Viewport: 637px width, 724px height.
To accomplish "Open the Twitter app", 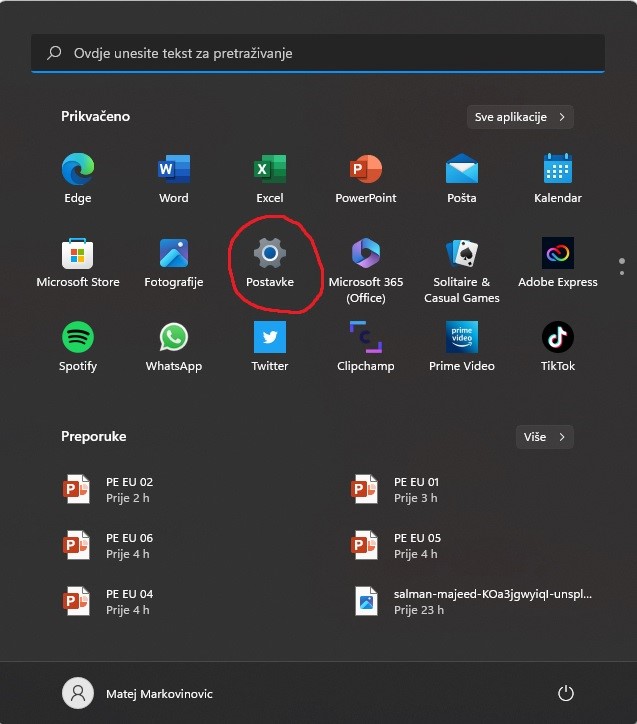I will (270, 346).
